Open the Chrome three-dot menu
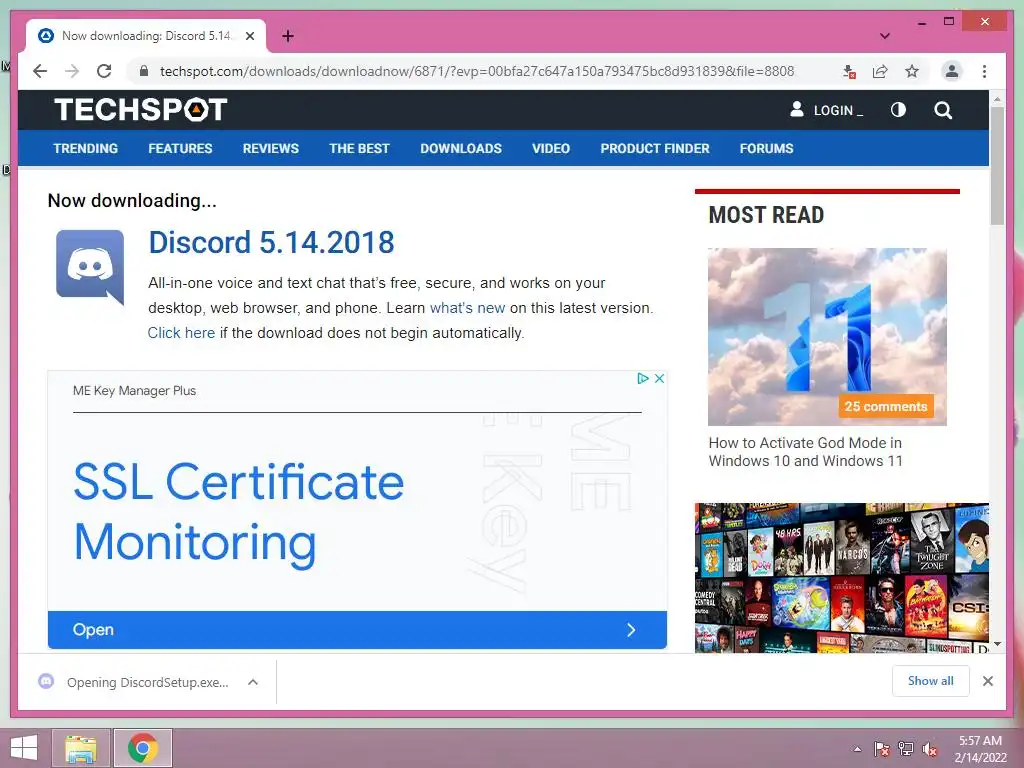 coord(984,71)
